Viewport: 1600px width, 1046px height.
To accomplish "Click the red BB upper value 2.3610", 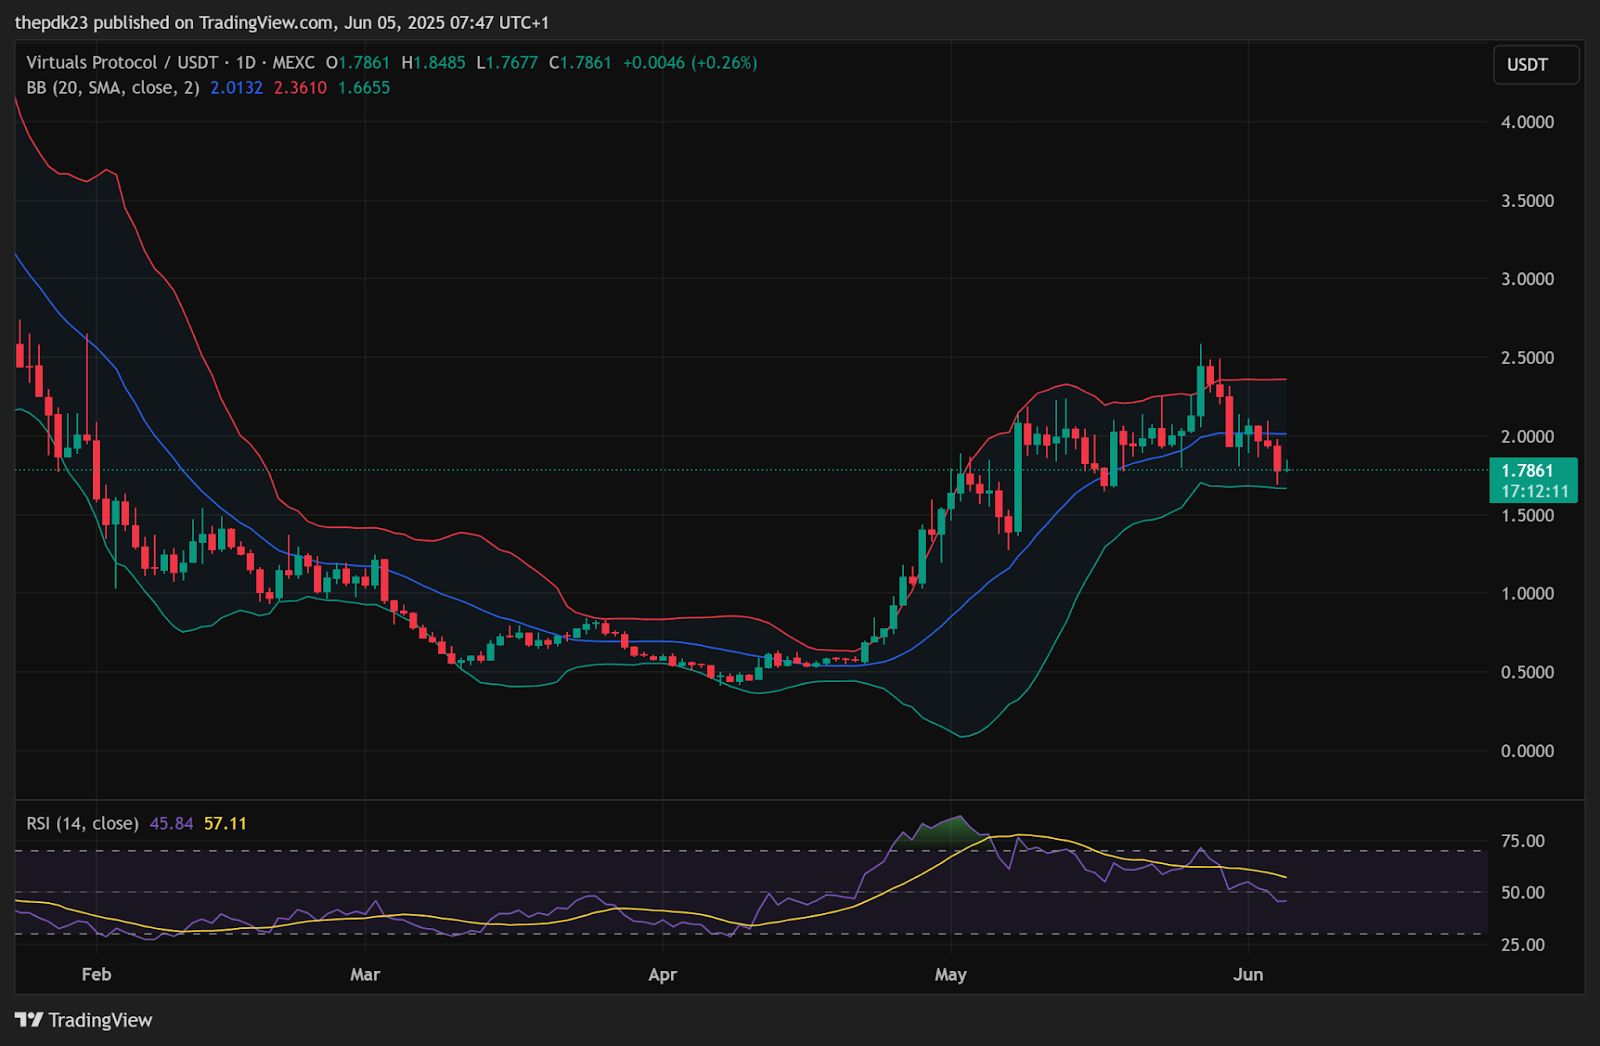I will point(300,88).
